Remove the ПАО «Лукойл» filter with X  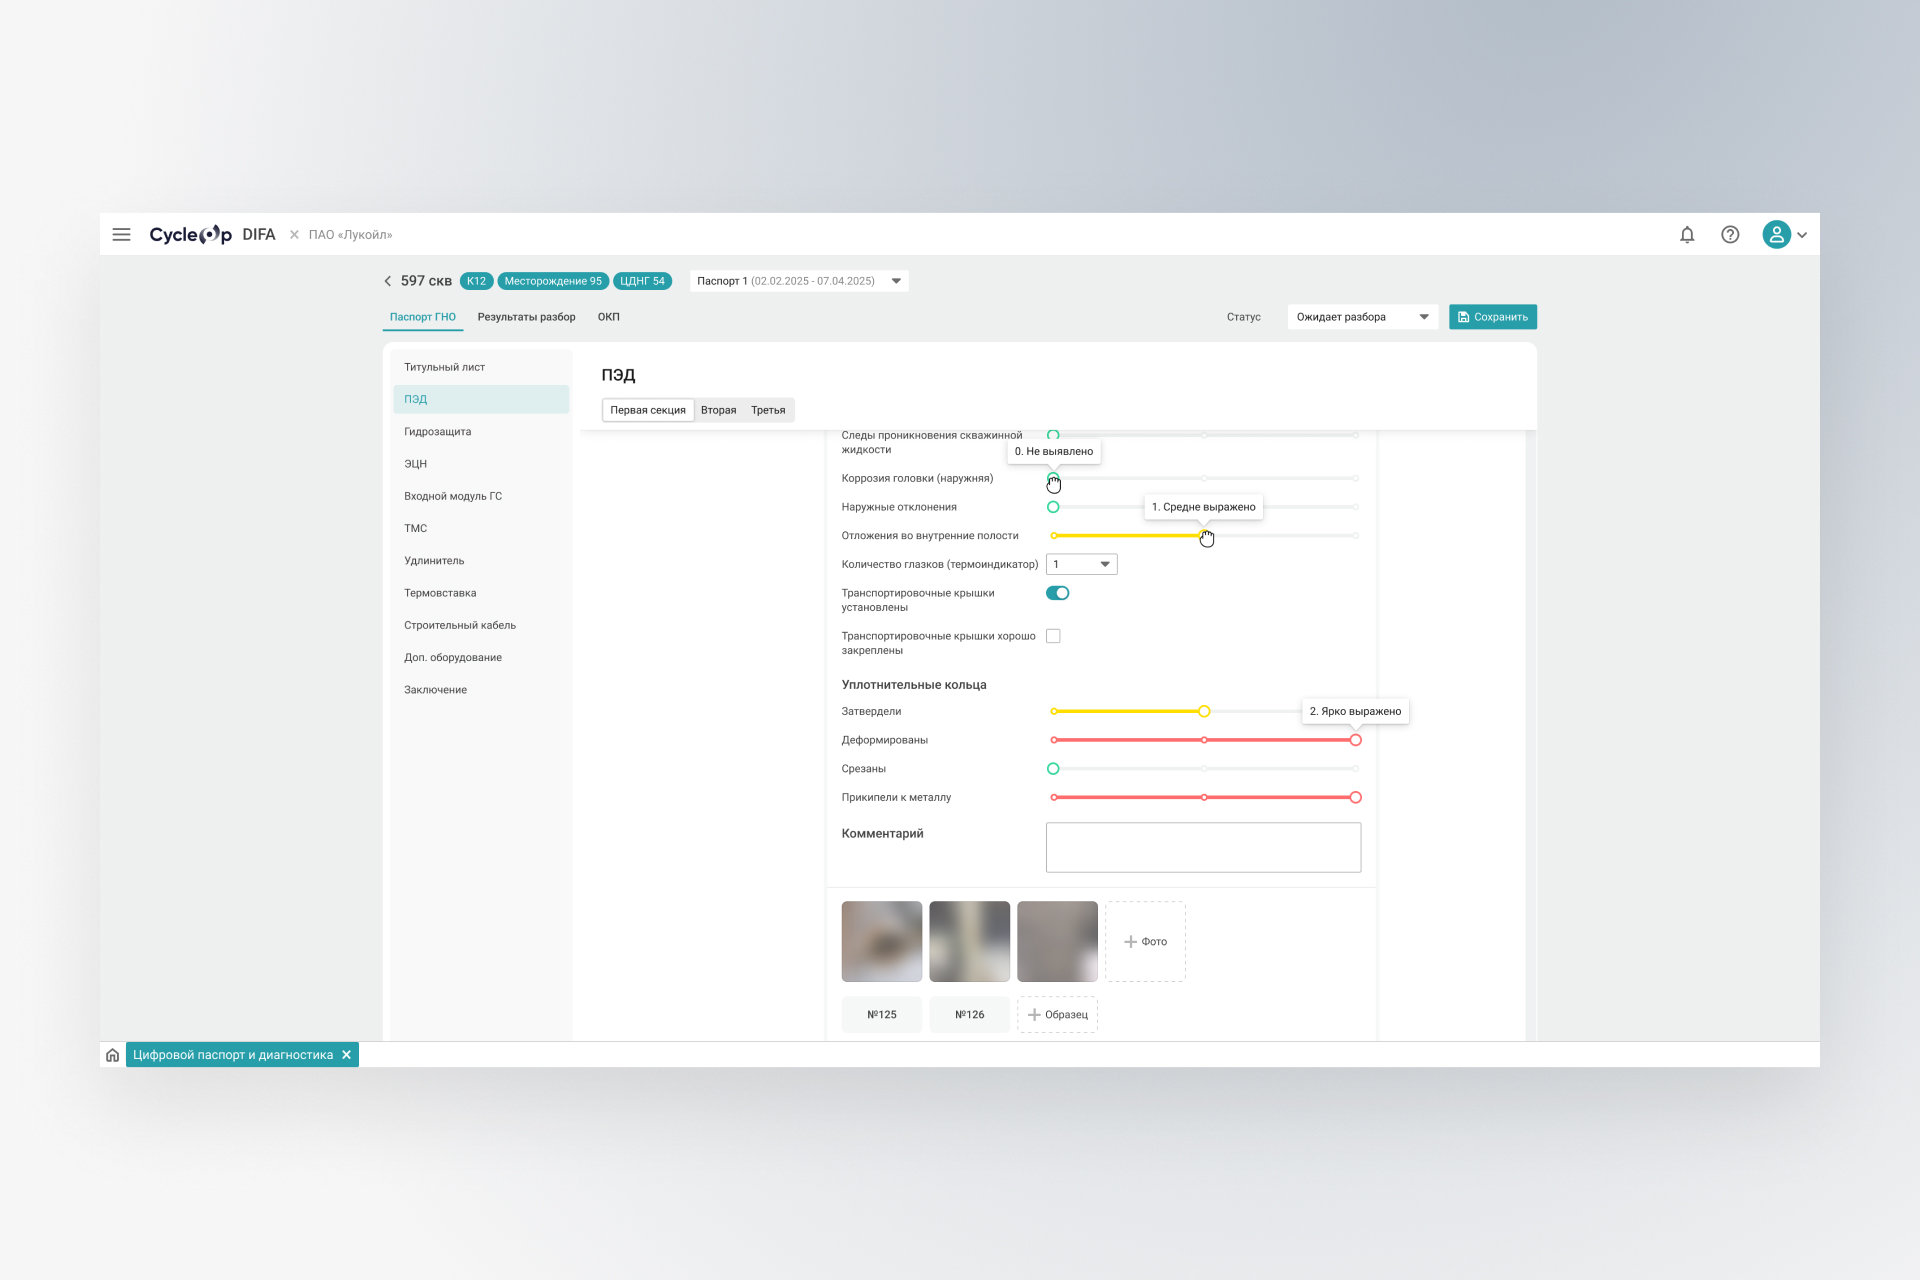pos(294,235)
